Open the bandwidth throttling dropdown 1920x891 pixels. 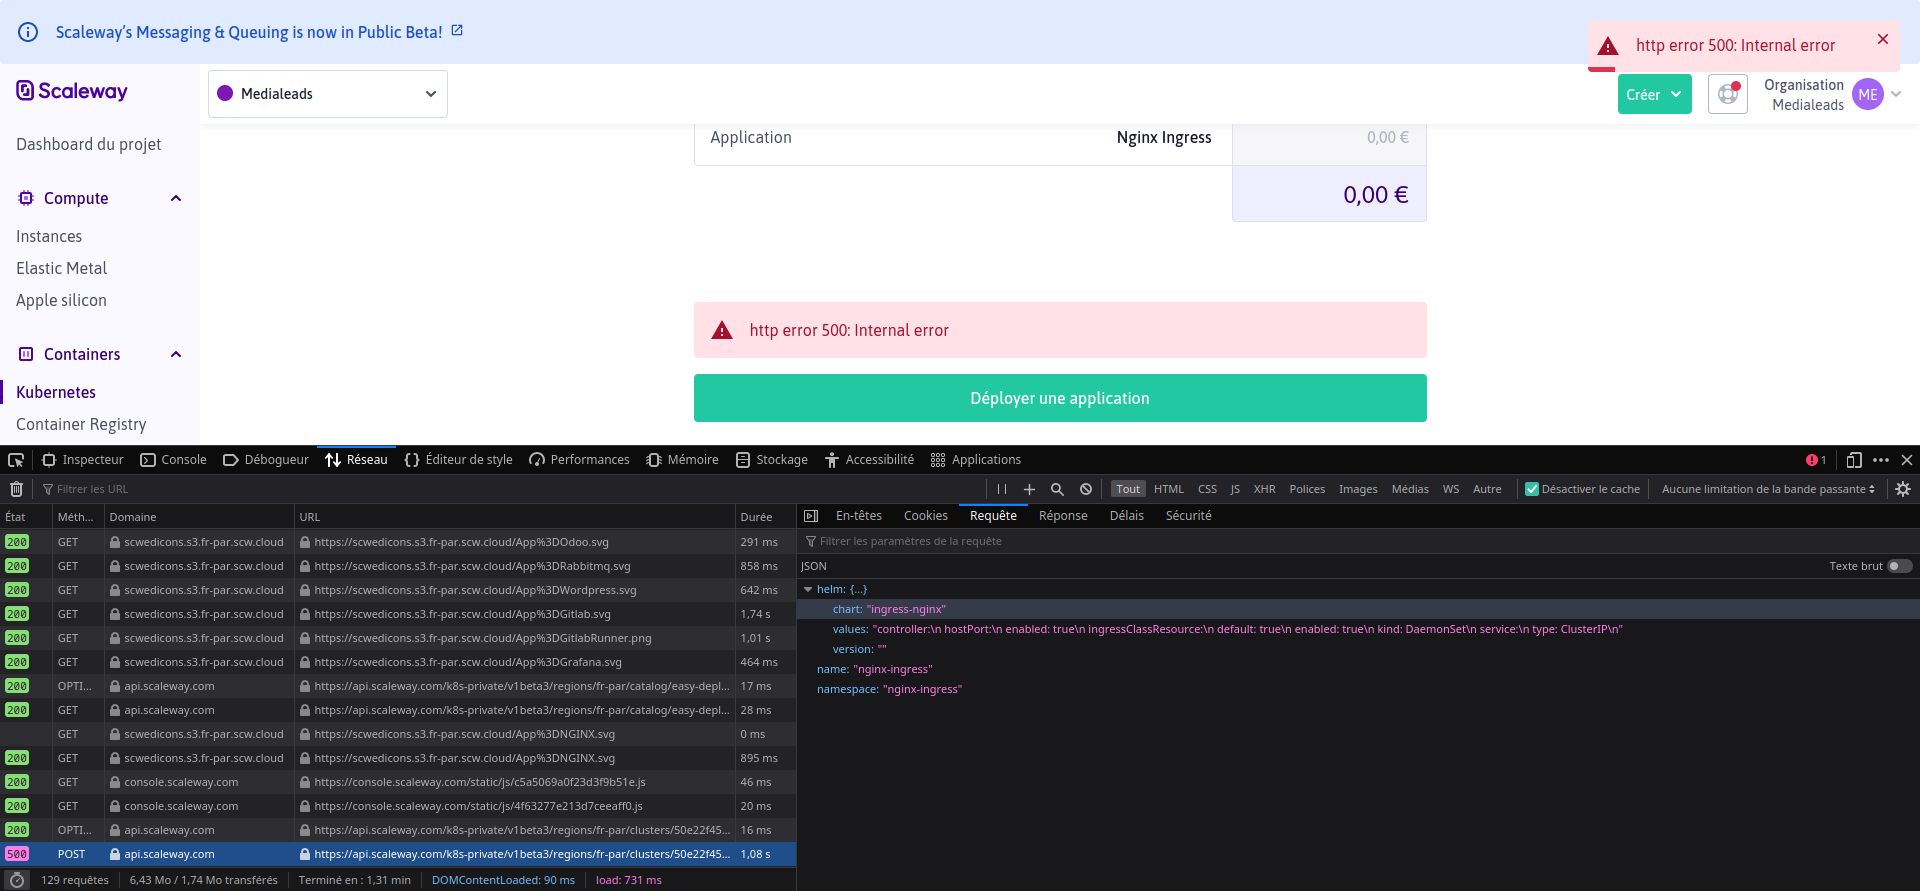tap(1768, 489)
